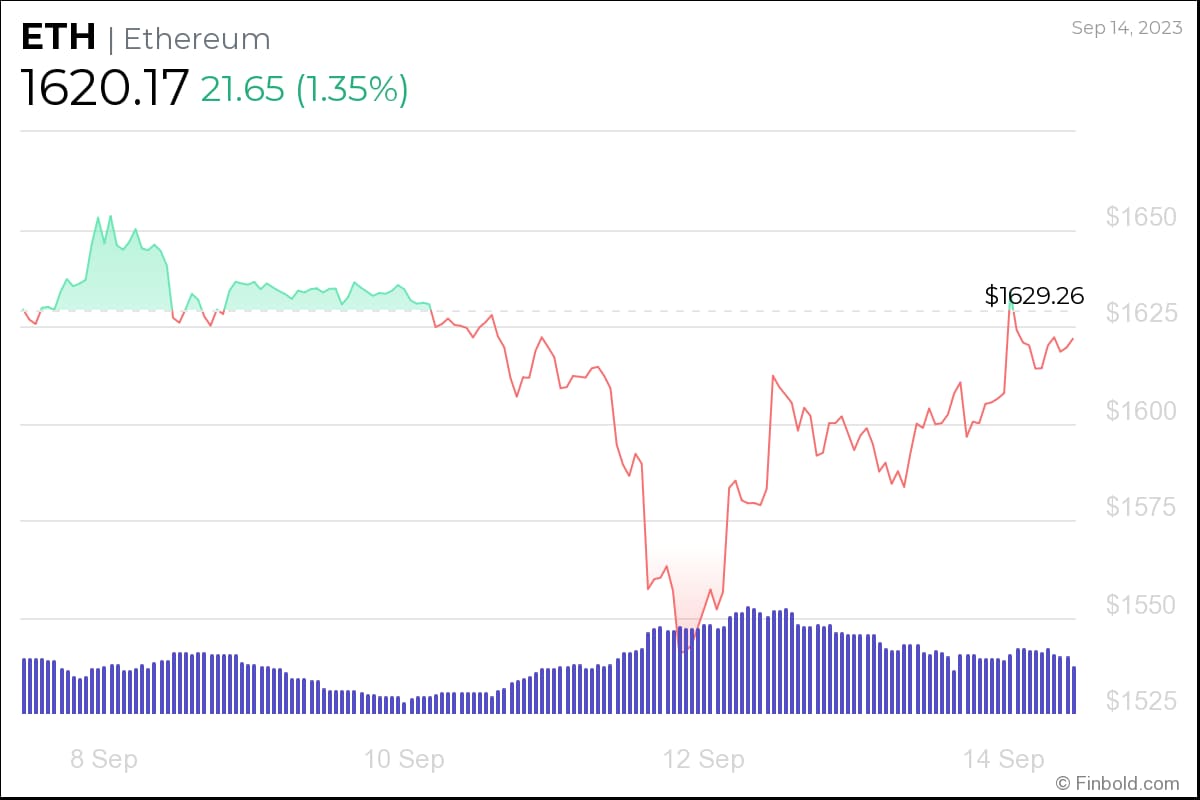Click the Sep 14, 2023 date label

(1126, 28)
